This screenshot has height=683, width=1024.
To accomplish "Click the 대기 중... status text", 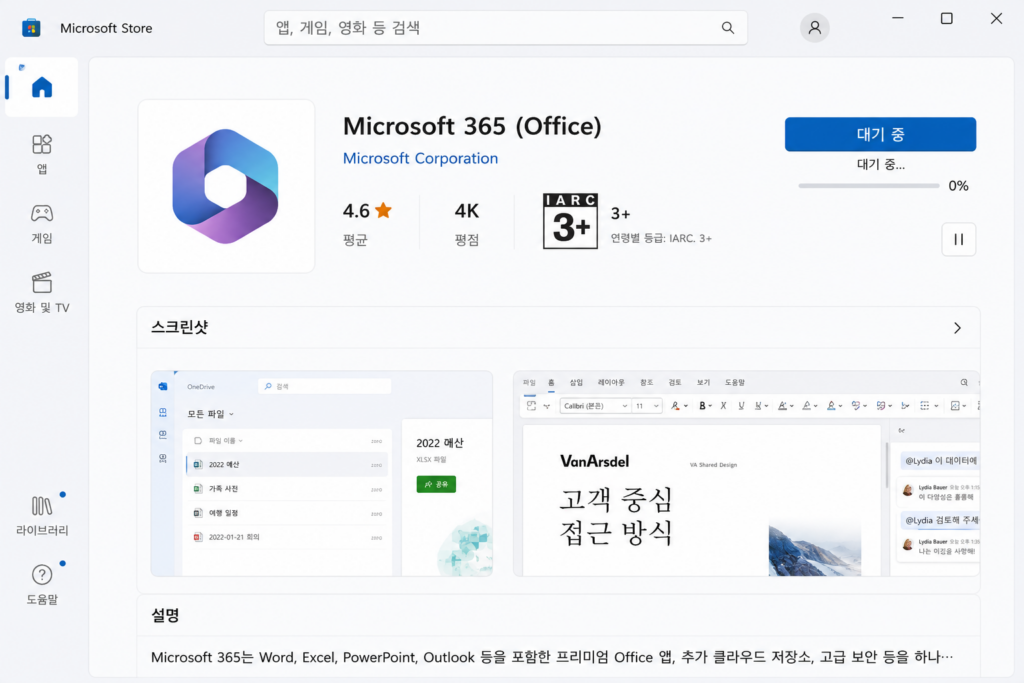I will pos(880,165).
